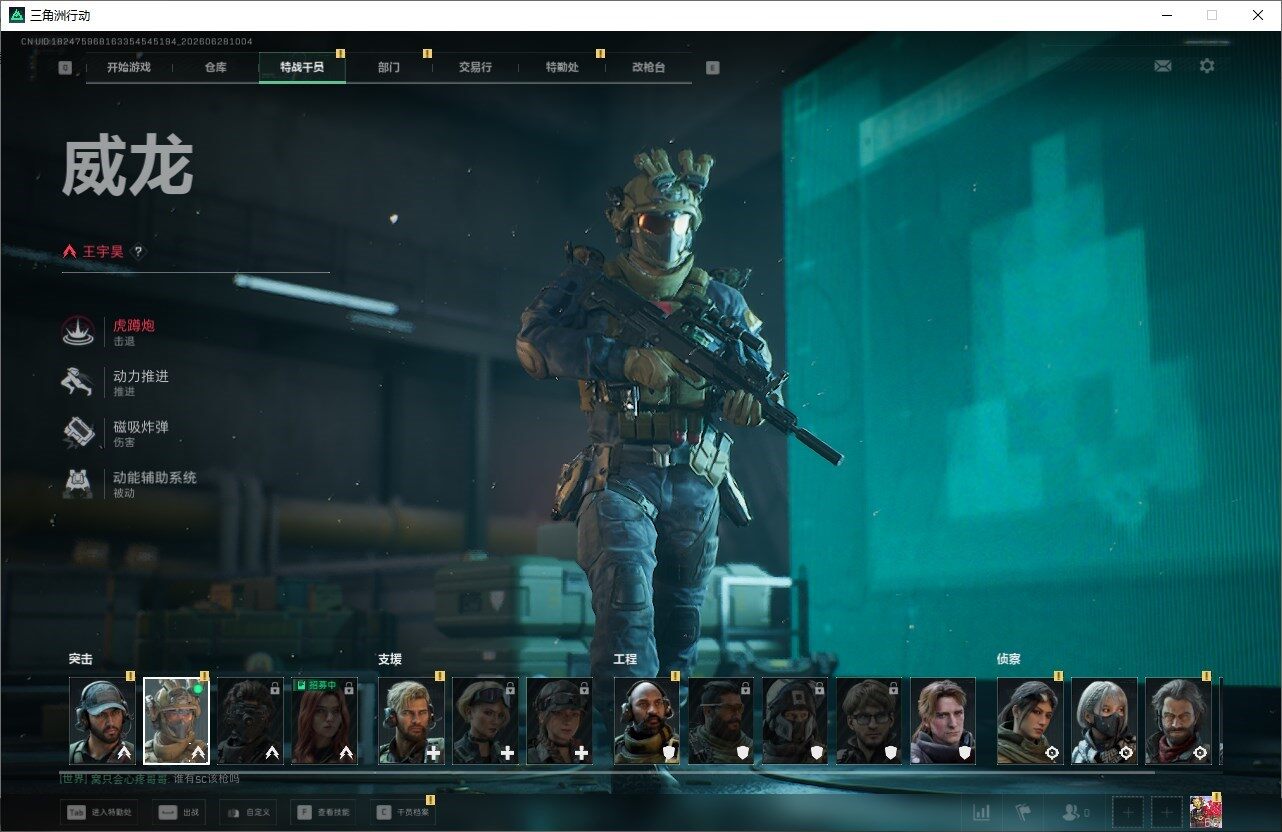This screenshot has height=832, width=1282.
Task: Switch to the 开始游戏 tab
Action: coord(129,68)
